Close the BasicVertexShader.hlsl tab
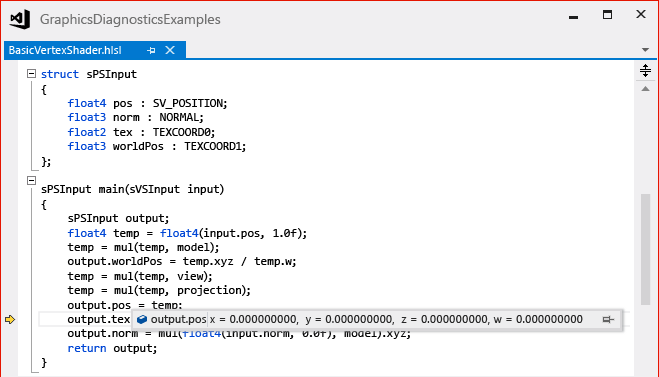This screenshot has height=377, width=659. point(170,50)
